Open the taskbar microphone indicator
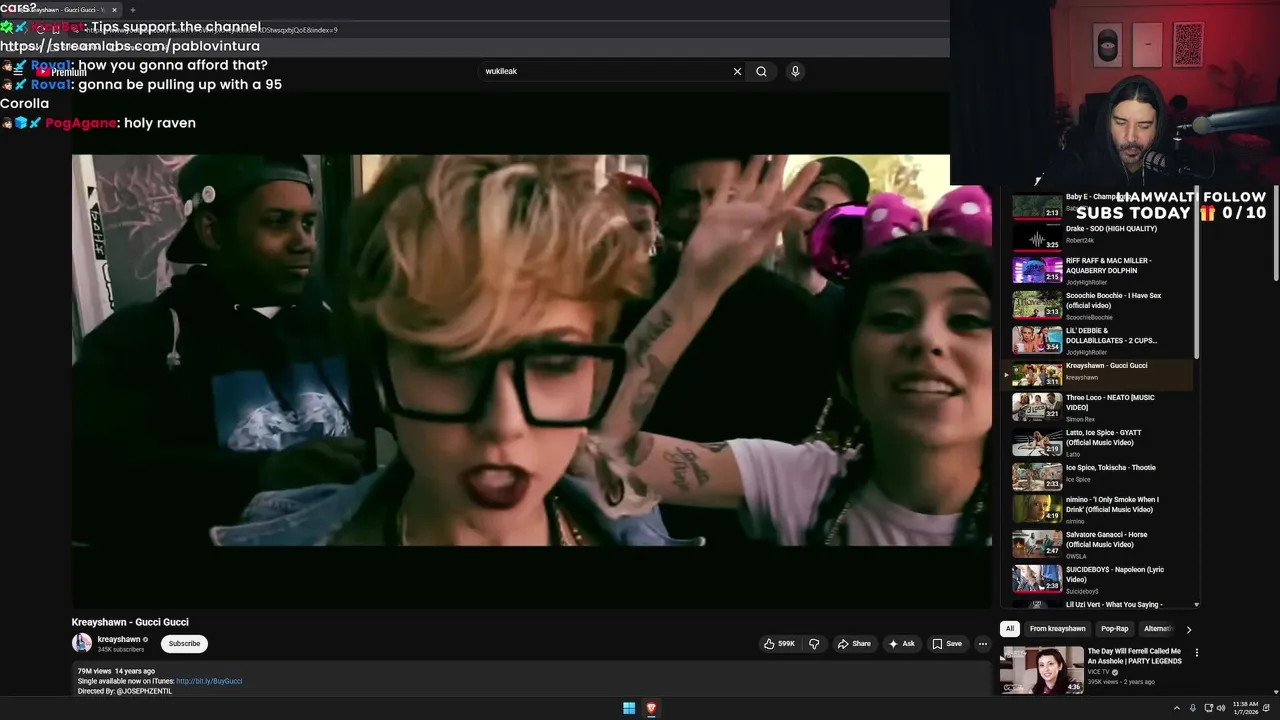Screen dimensions: 1280x720 coord(1193,708)
